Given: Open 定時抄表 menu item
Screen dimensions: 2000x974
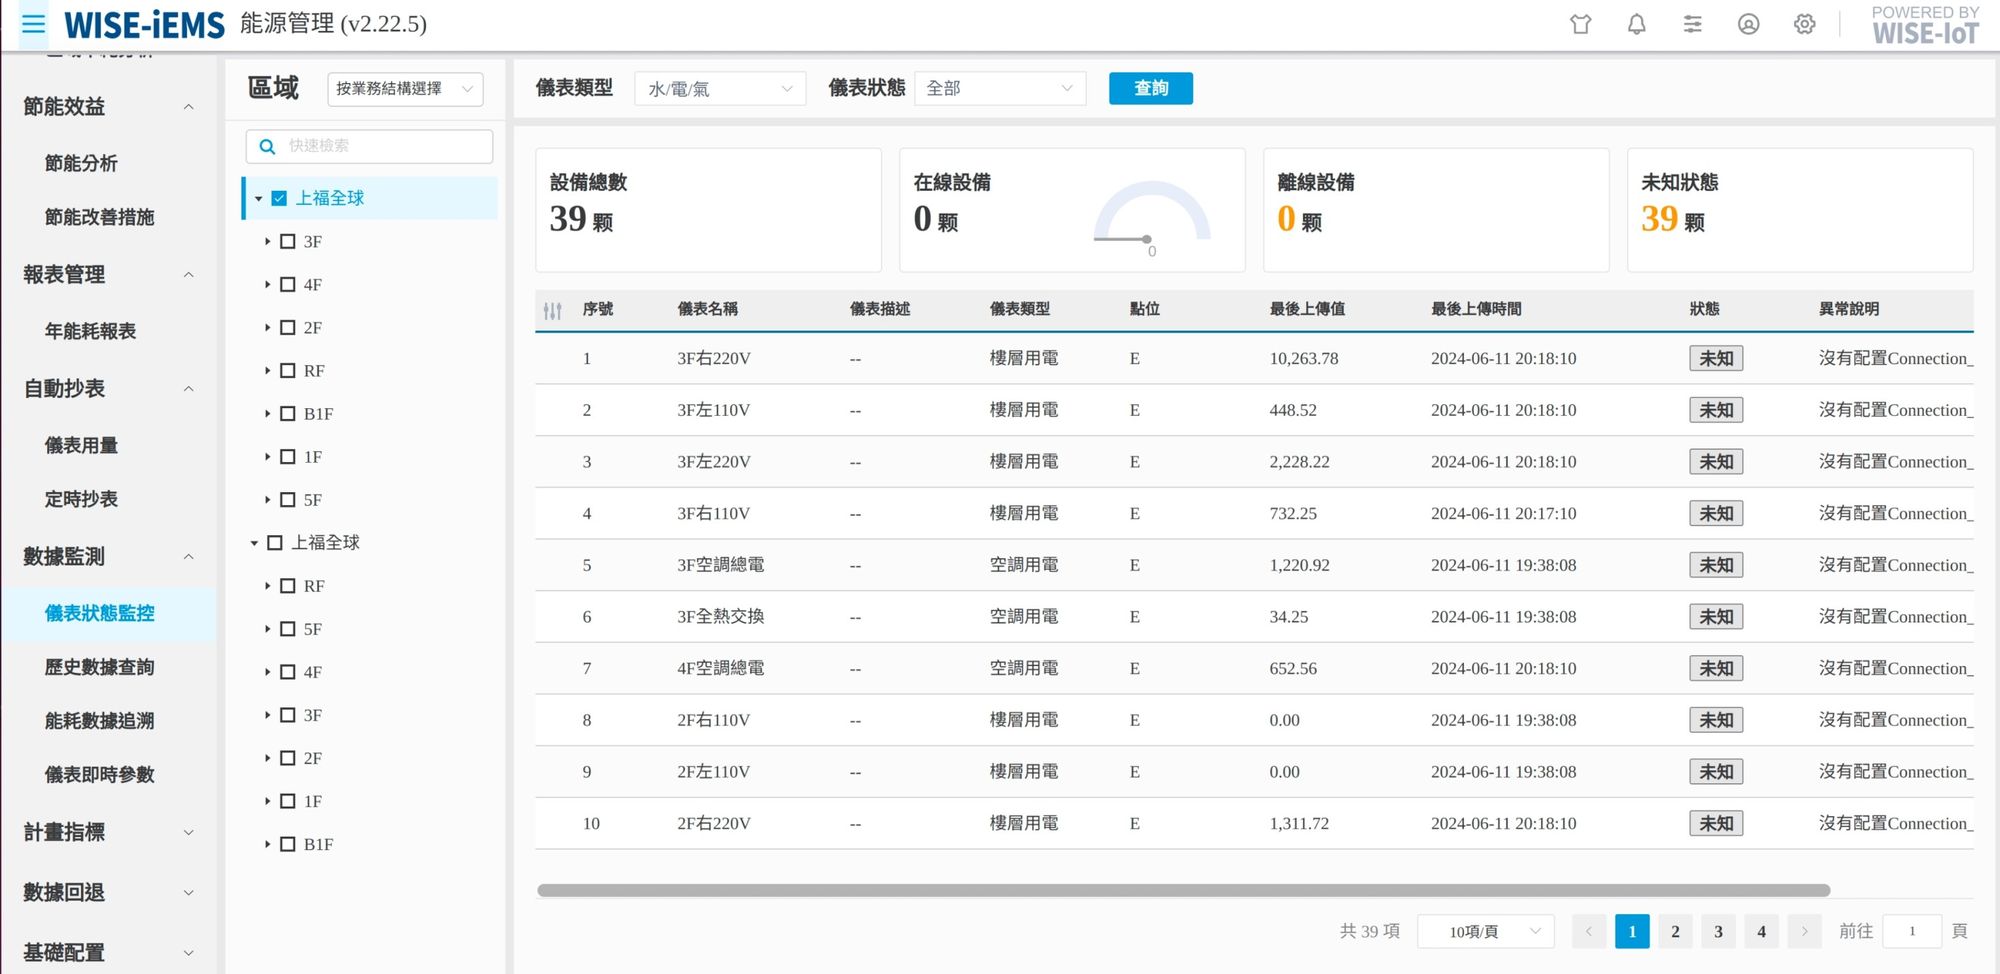Looking at the screenshot, I should [x=81, y=499].
